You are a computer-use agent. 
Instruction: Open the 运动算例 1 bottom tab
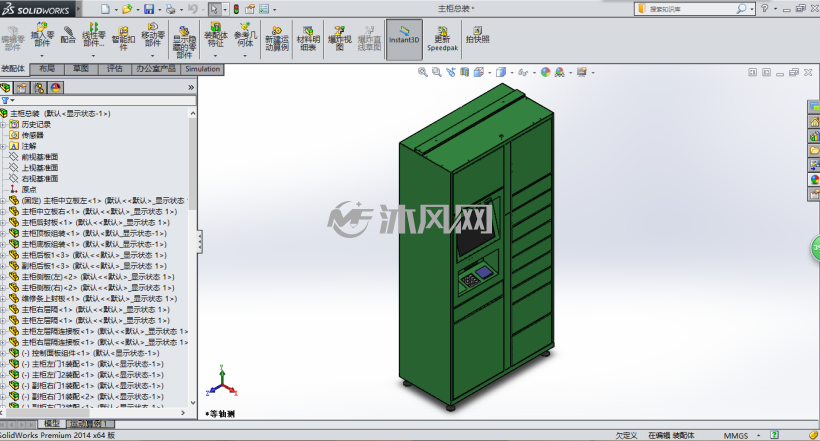coord(88,424)
